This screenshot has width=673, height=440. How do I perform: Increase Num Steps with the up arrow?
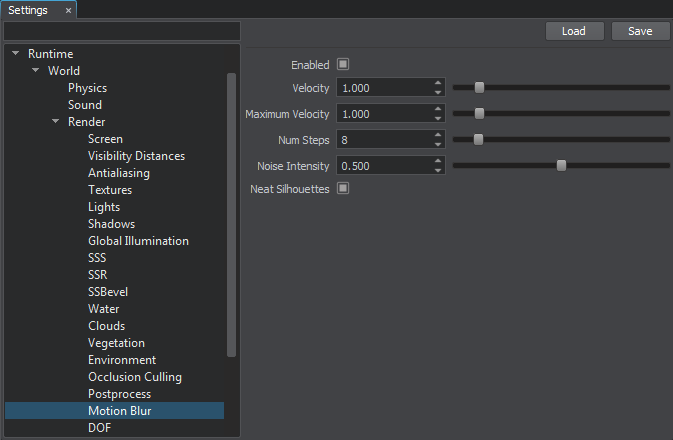(x=438, y=135)
